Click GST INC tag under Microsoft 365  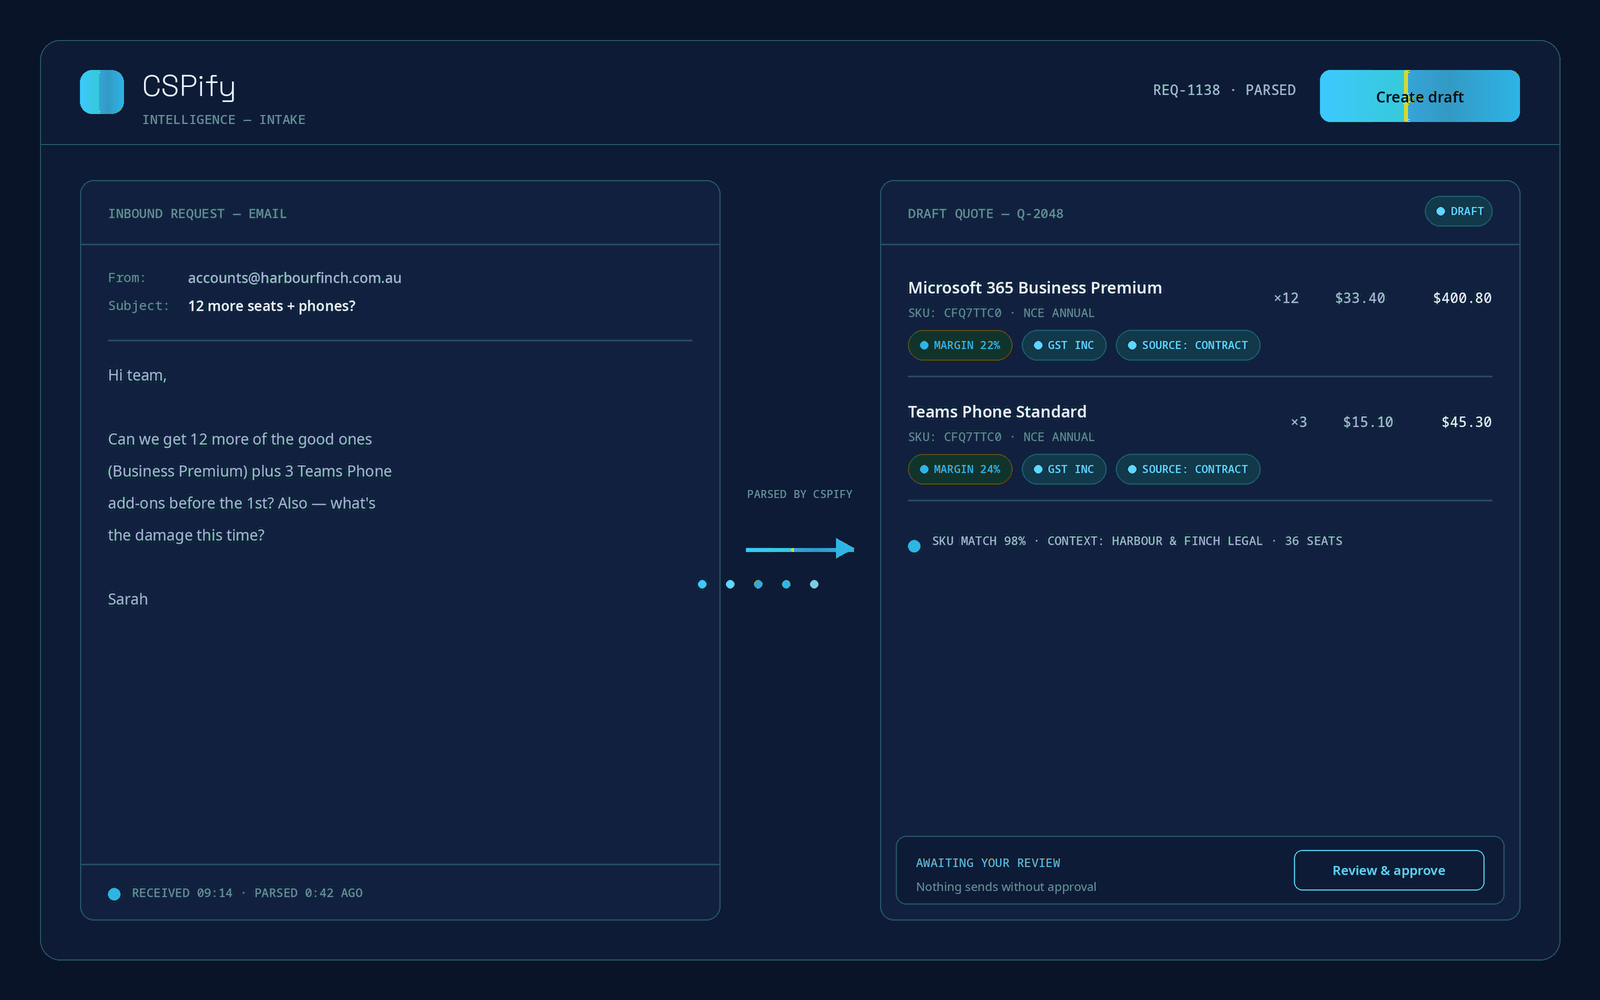point(1064,345)
